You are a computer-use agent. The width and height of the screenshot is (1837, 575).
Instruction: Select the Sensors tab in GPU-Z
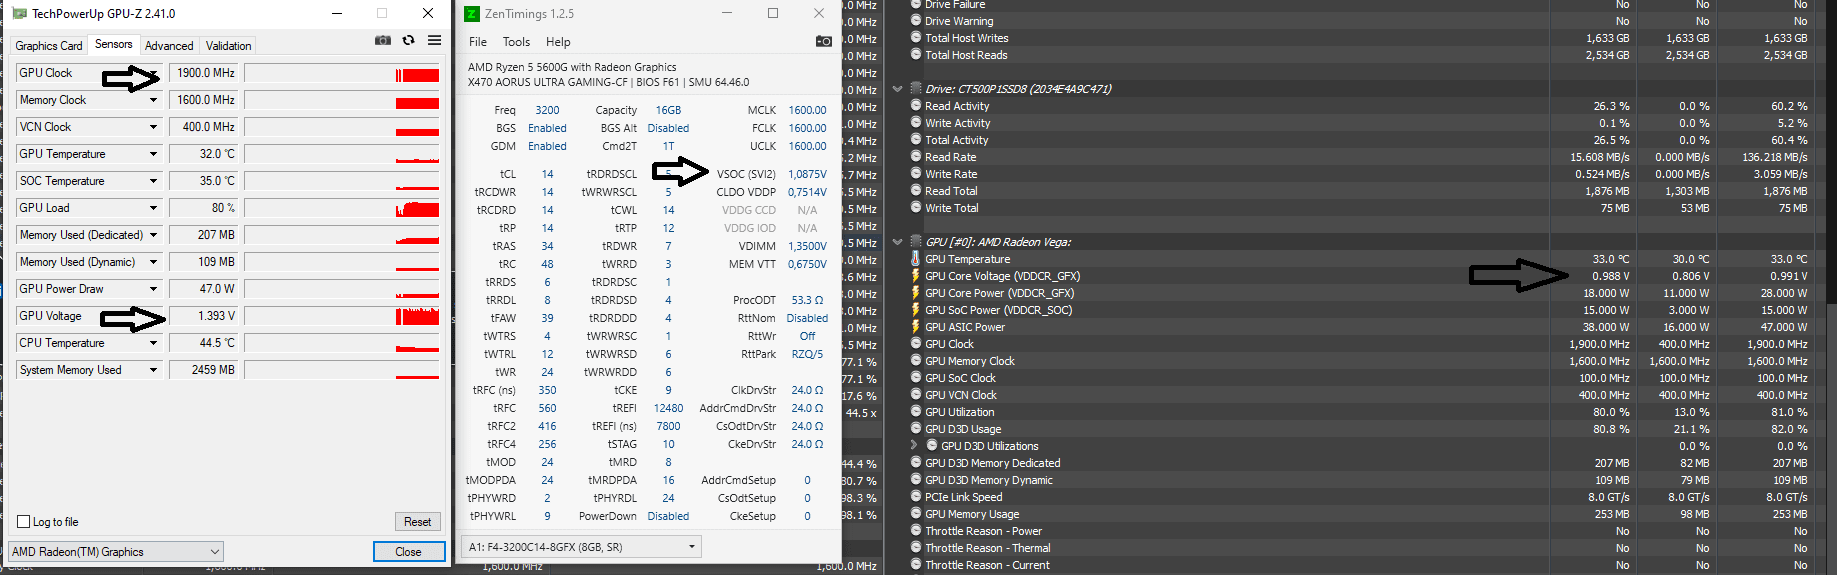click(113, 44)
